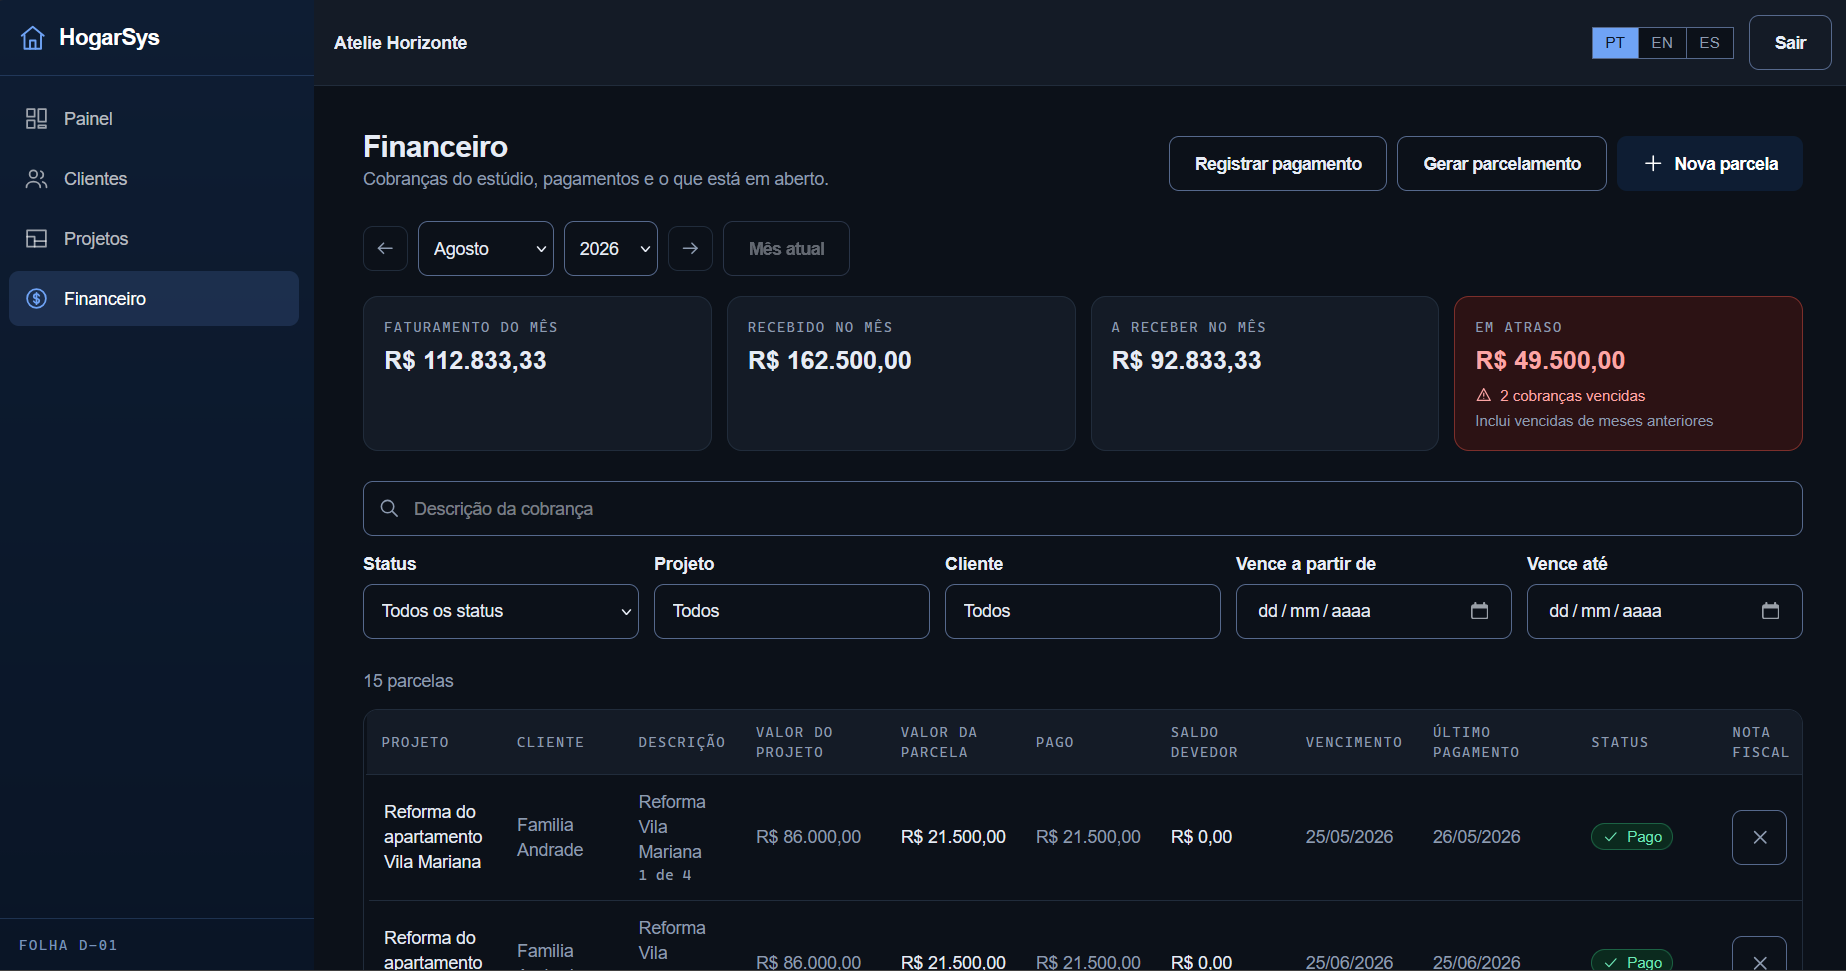Click the Mês atual button

coord(786,249)
